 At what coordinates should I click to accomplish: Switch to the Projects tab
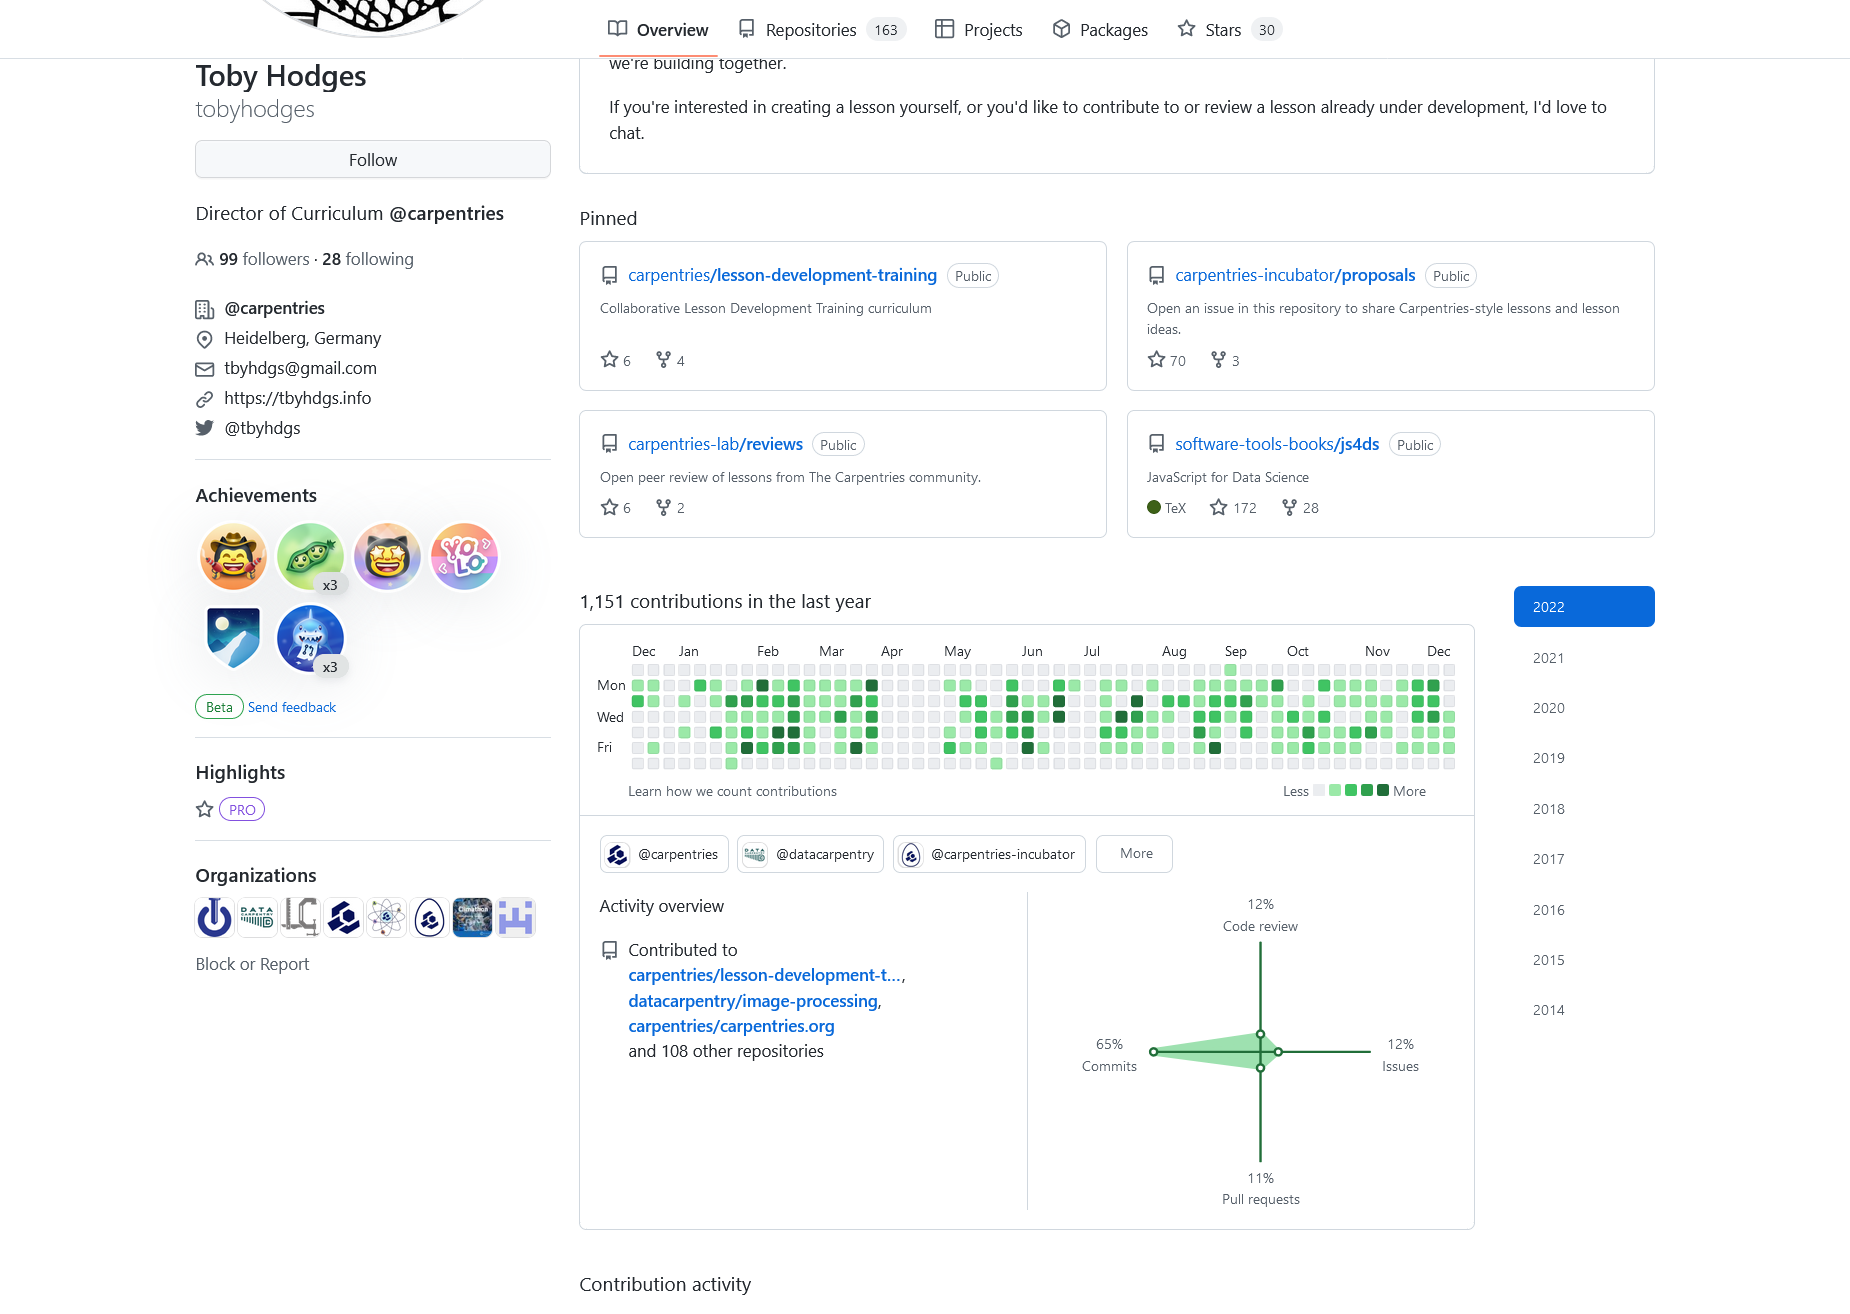click(x=978, y=30)
